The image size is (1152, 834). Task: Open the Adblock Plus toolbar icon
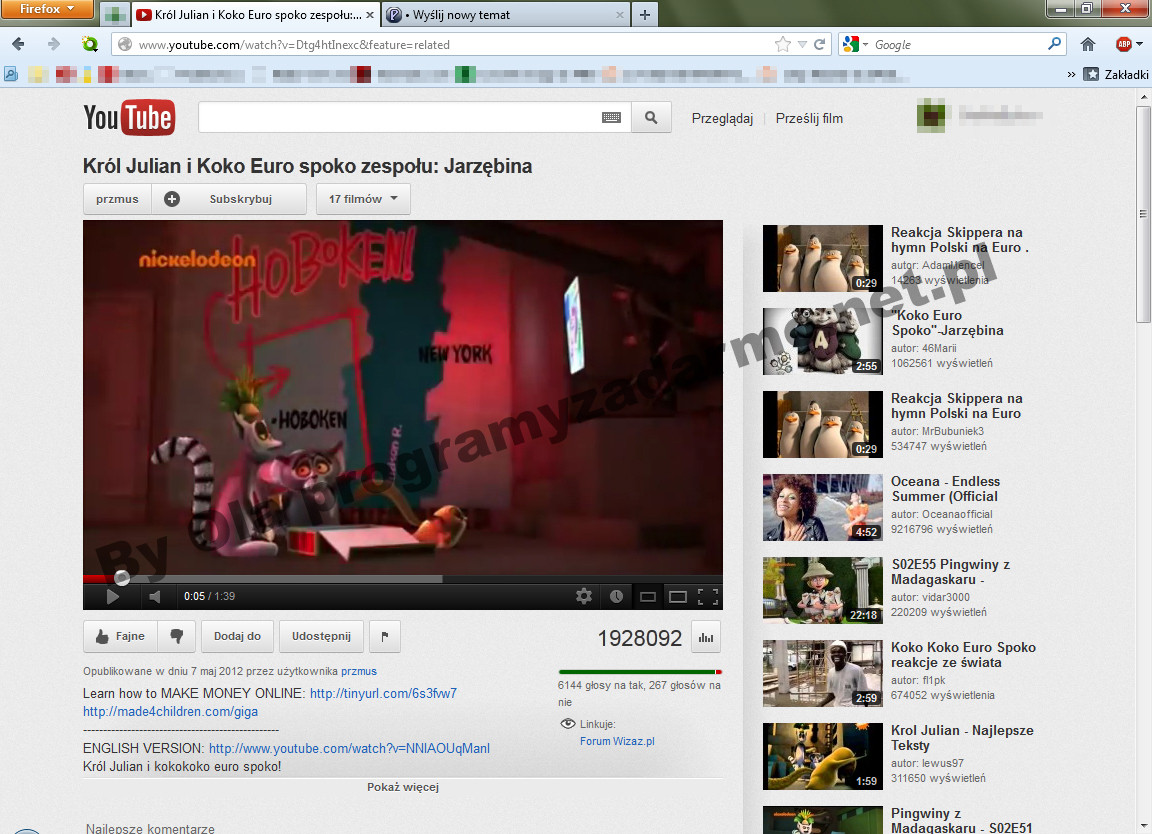(x=1123, y=45)
